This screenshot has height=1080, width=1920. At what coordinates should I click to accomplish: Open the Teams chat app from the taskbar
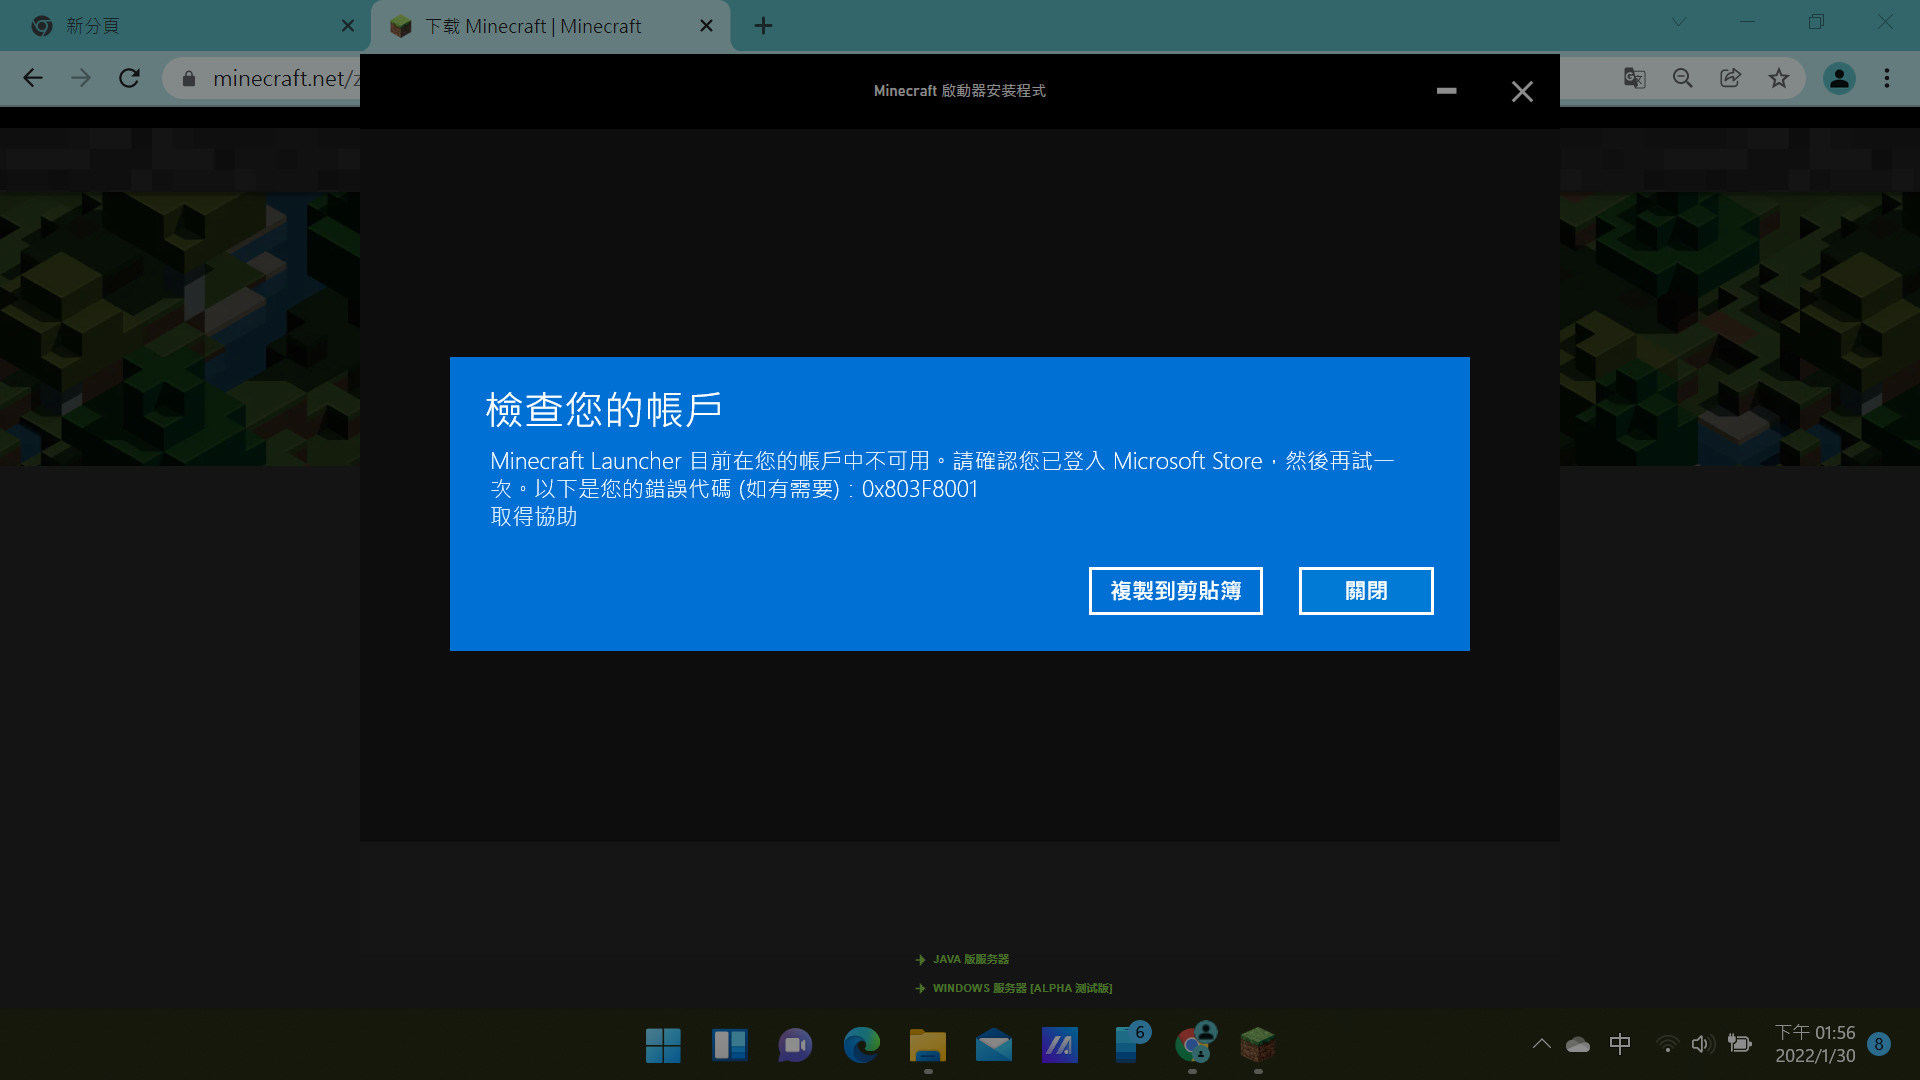(795, 1045)
